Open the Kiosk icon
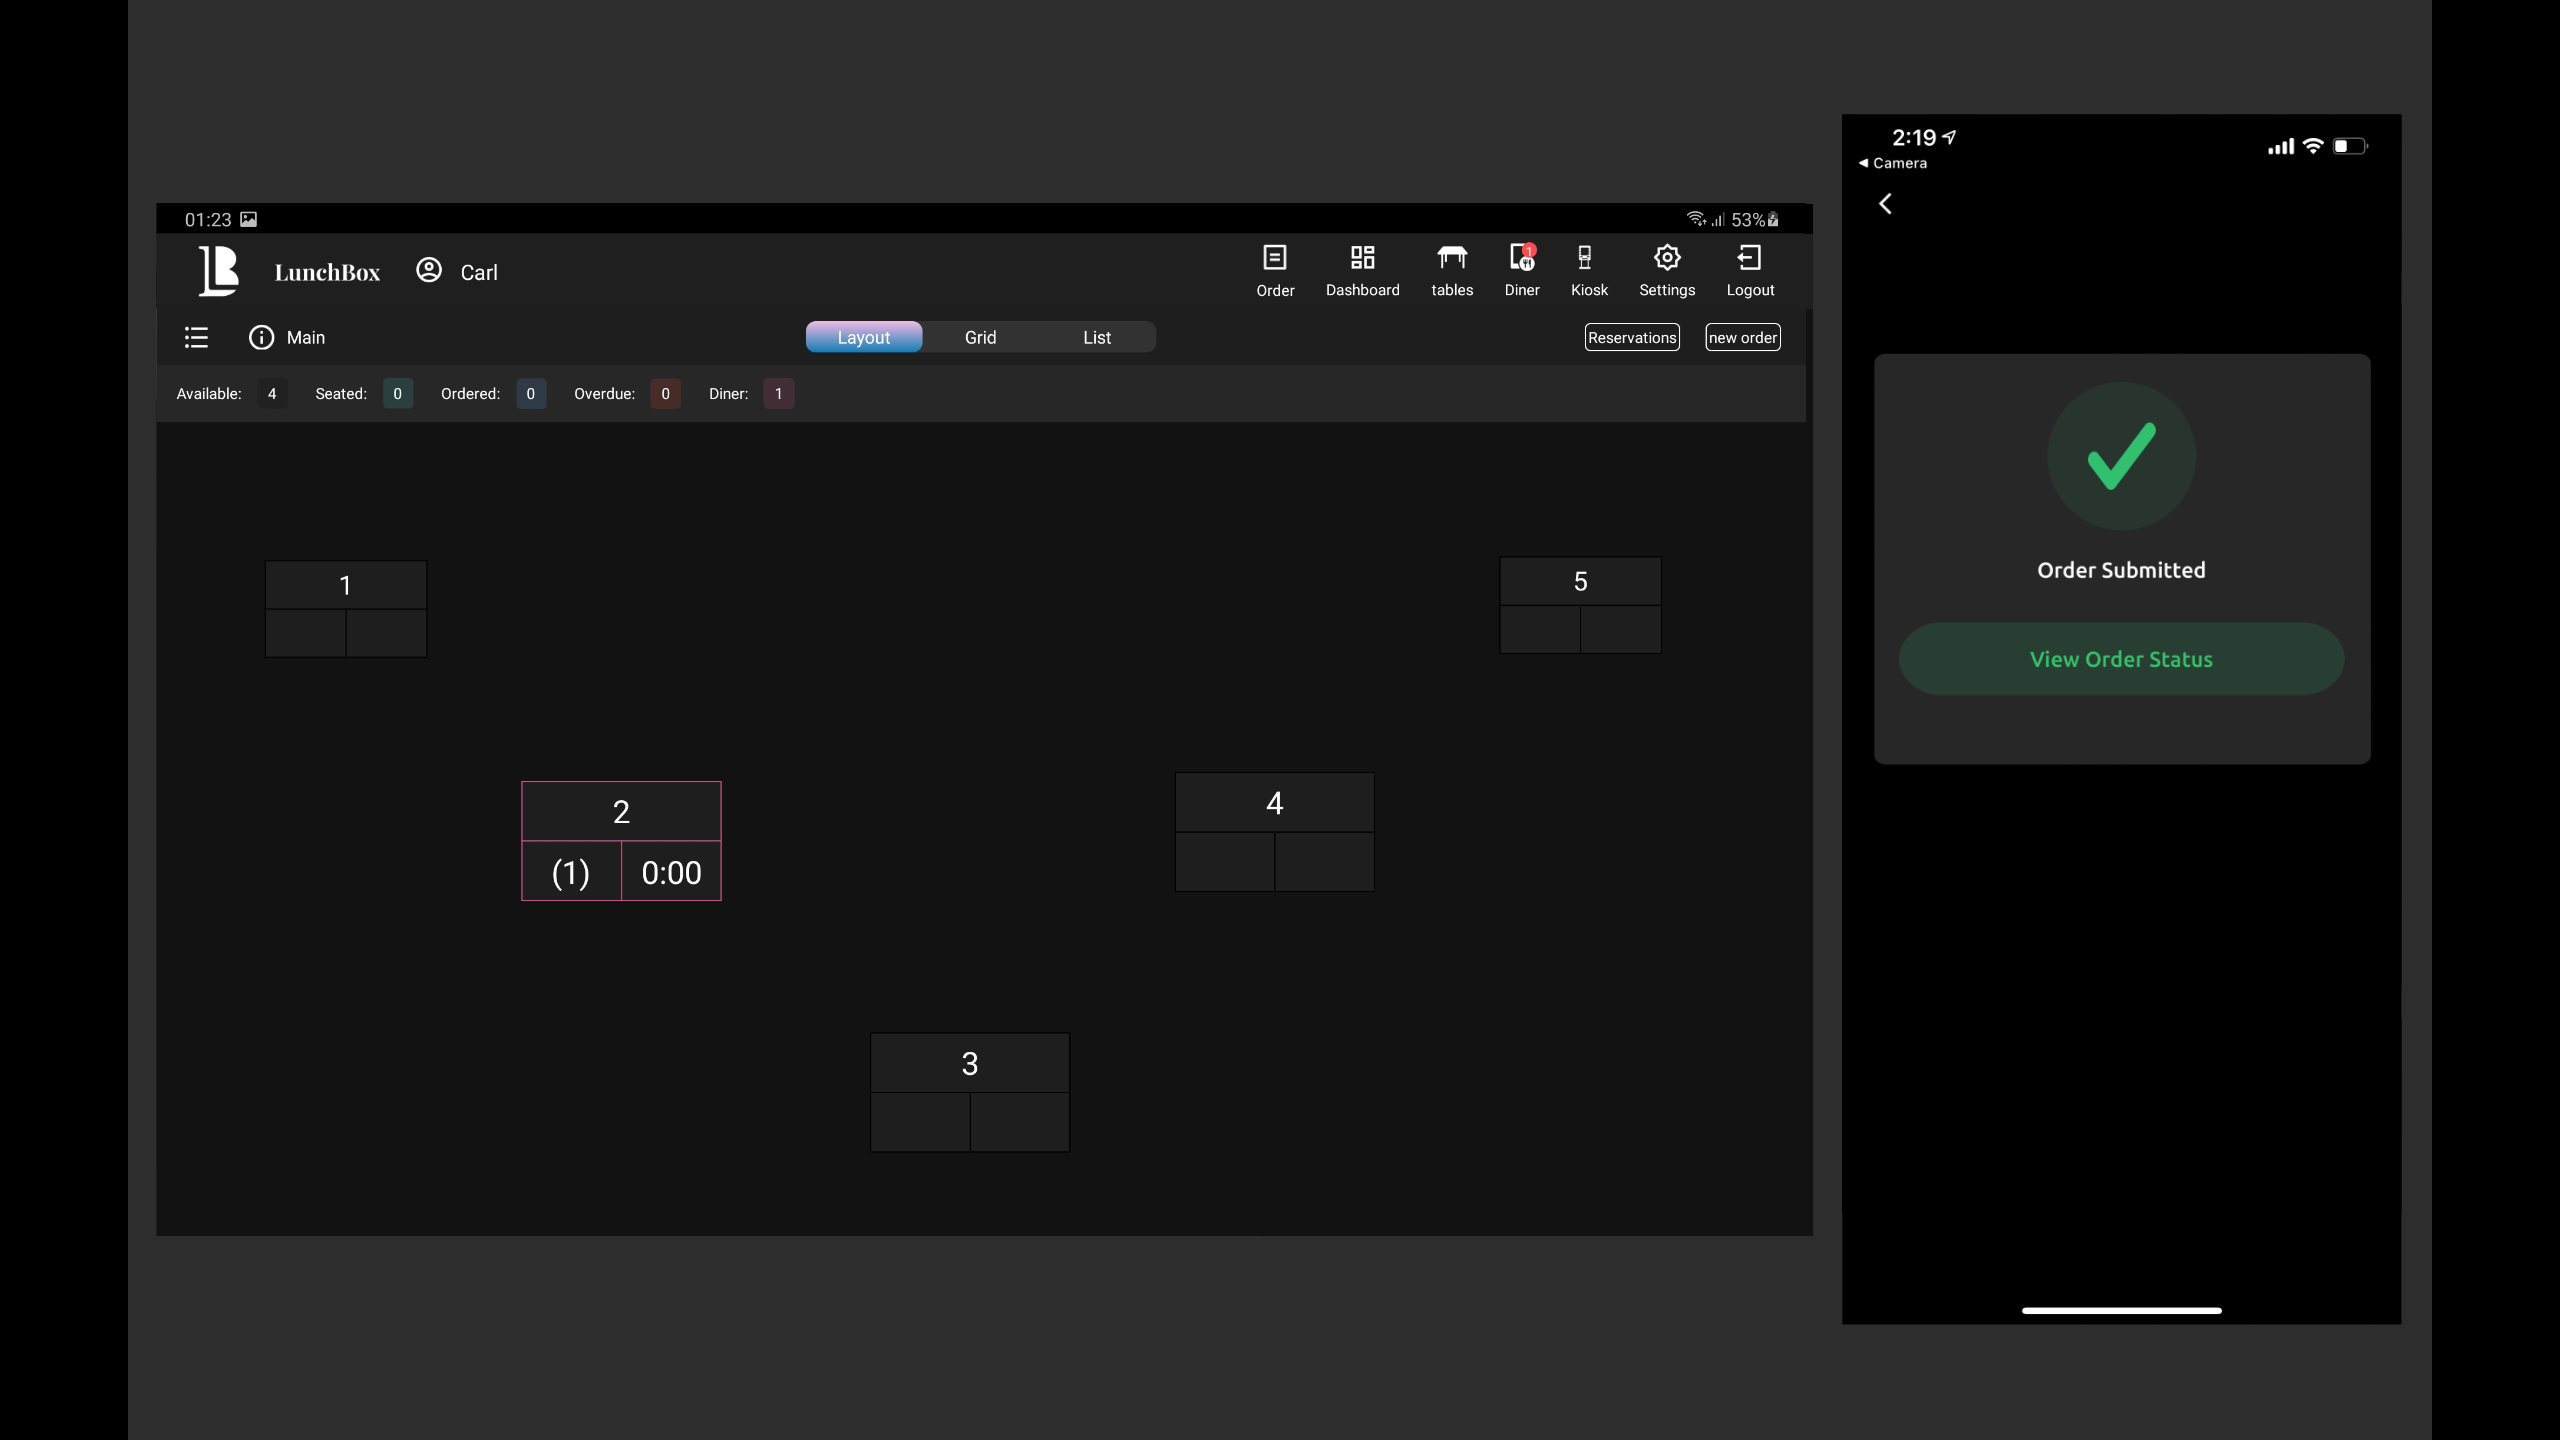Image resolution: width=2560 pixels, height=1440 pixels. tap(1588, 270)
